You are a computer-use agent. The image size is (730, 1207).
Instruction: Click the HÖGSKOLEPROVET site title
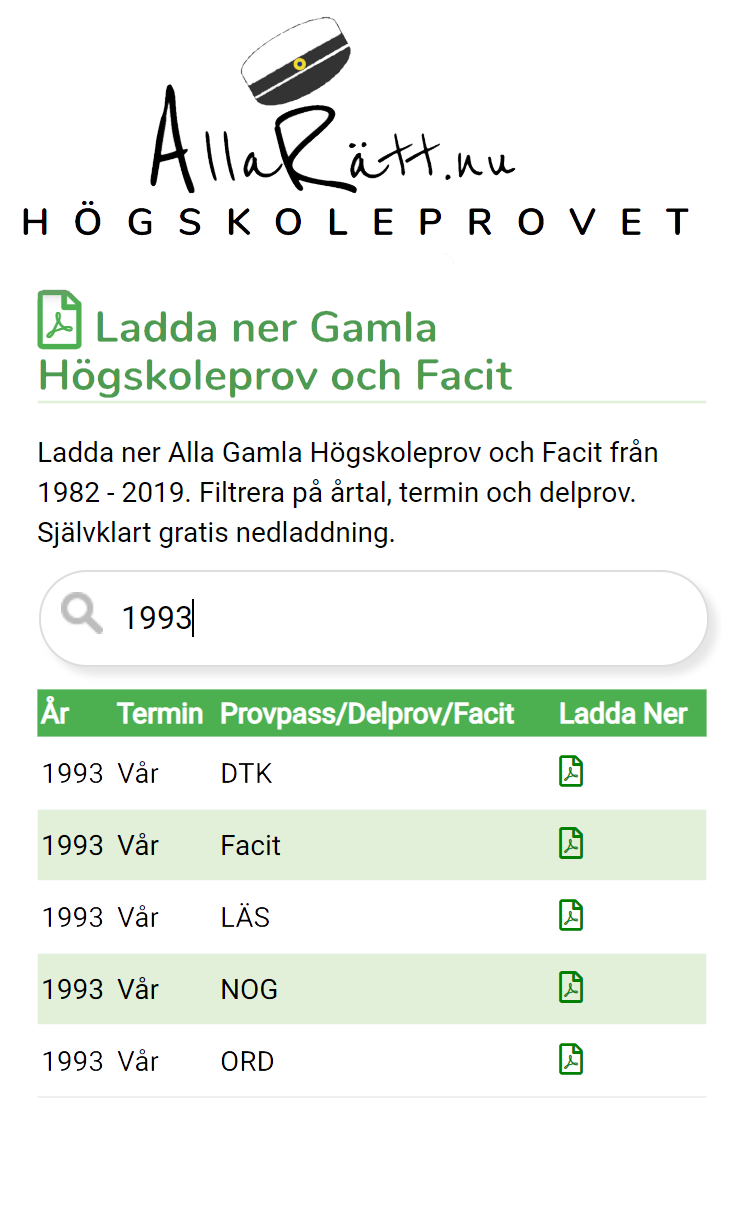pos(355,223)
